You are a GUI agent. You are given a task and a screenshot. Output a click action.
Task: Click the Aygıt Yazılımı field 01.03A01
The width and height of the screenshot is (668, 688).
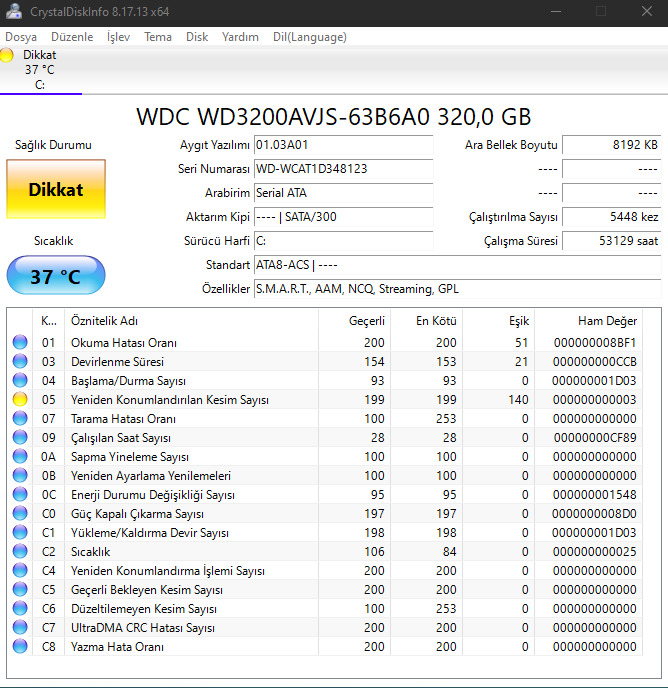pos(344,145)
